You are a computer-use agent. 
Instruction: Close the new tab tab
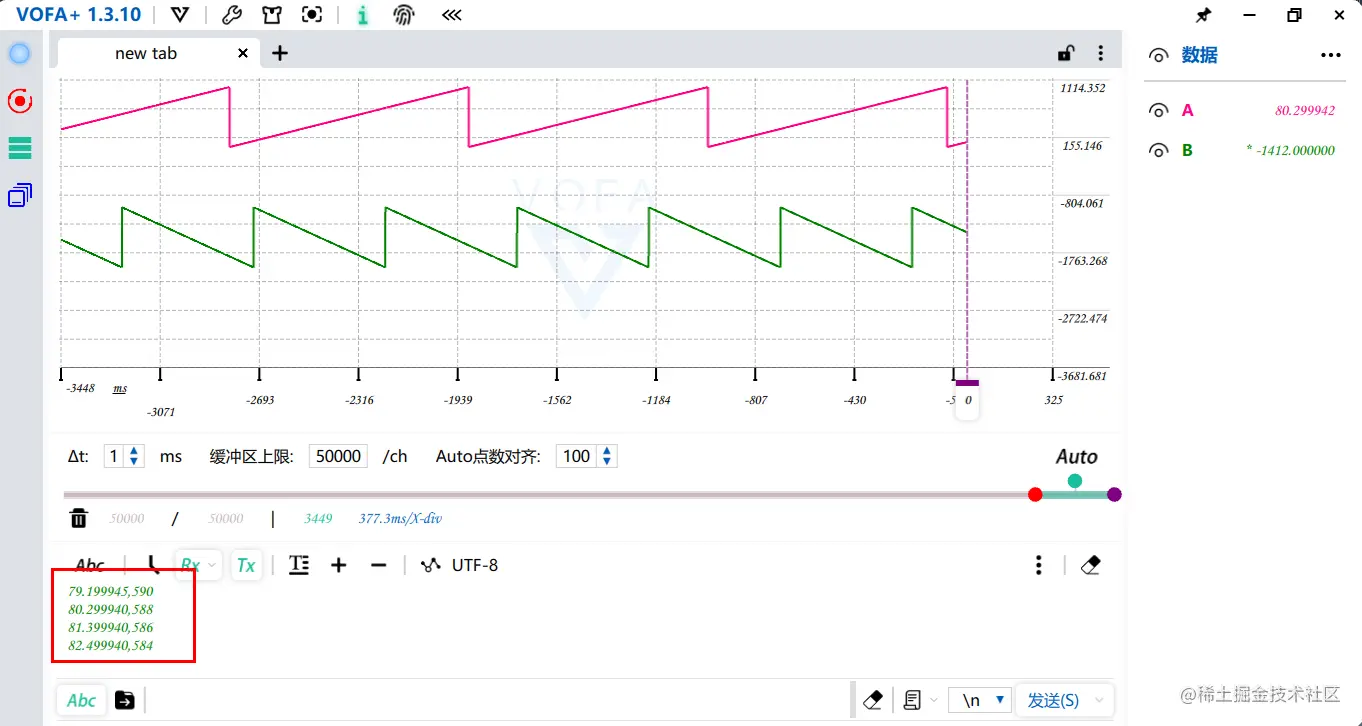coord(243,54)
